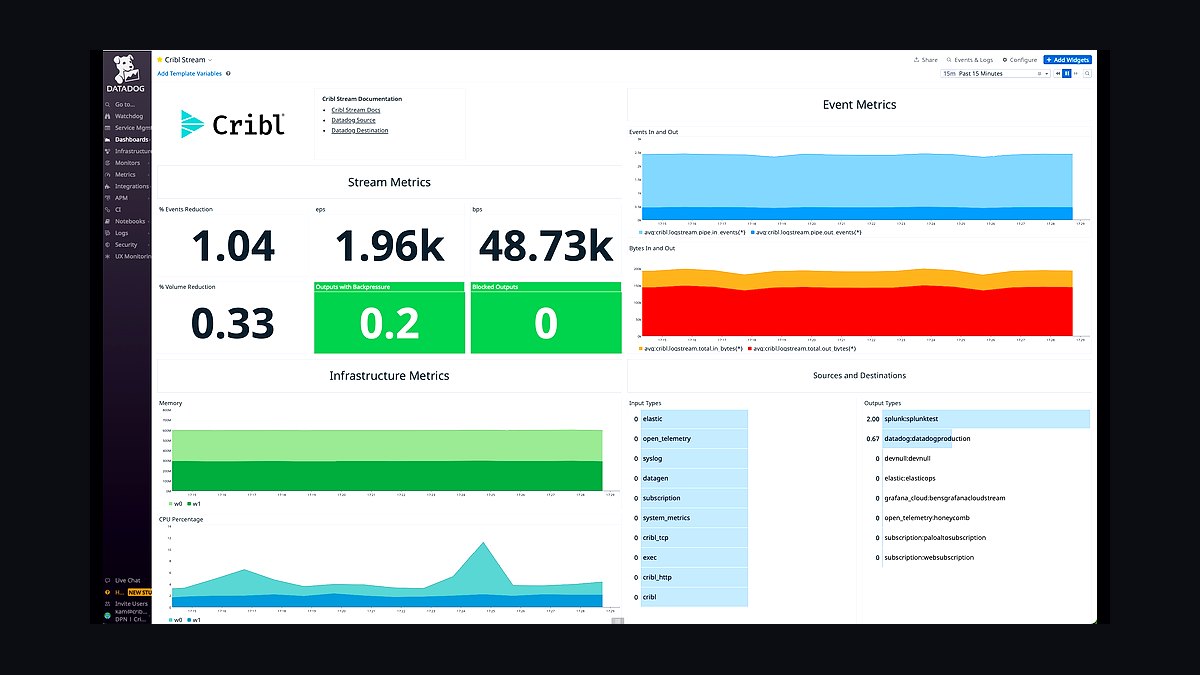Open UX Monitoring in the sidebar
1200x675 pixels.
[127, 256]
